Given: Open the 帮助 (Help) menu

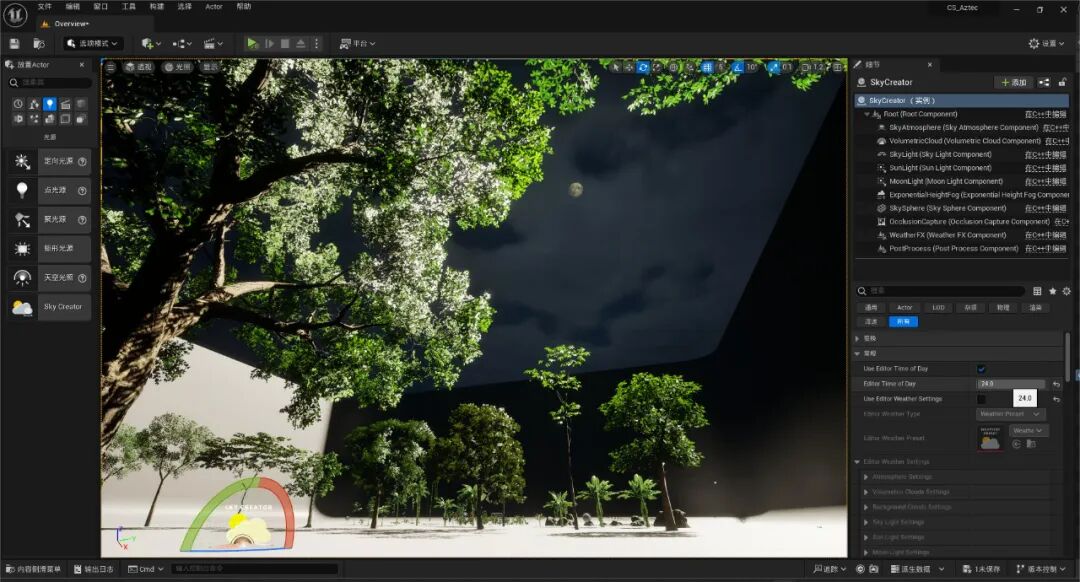Looking at the screenshot, I should click(x=244, y=6).
